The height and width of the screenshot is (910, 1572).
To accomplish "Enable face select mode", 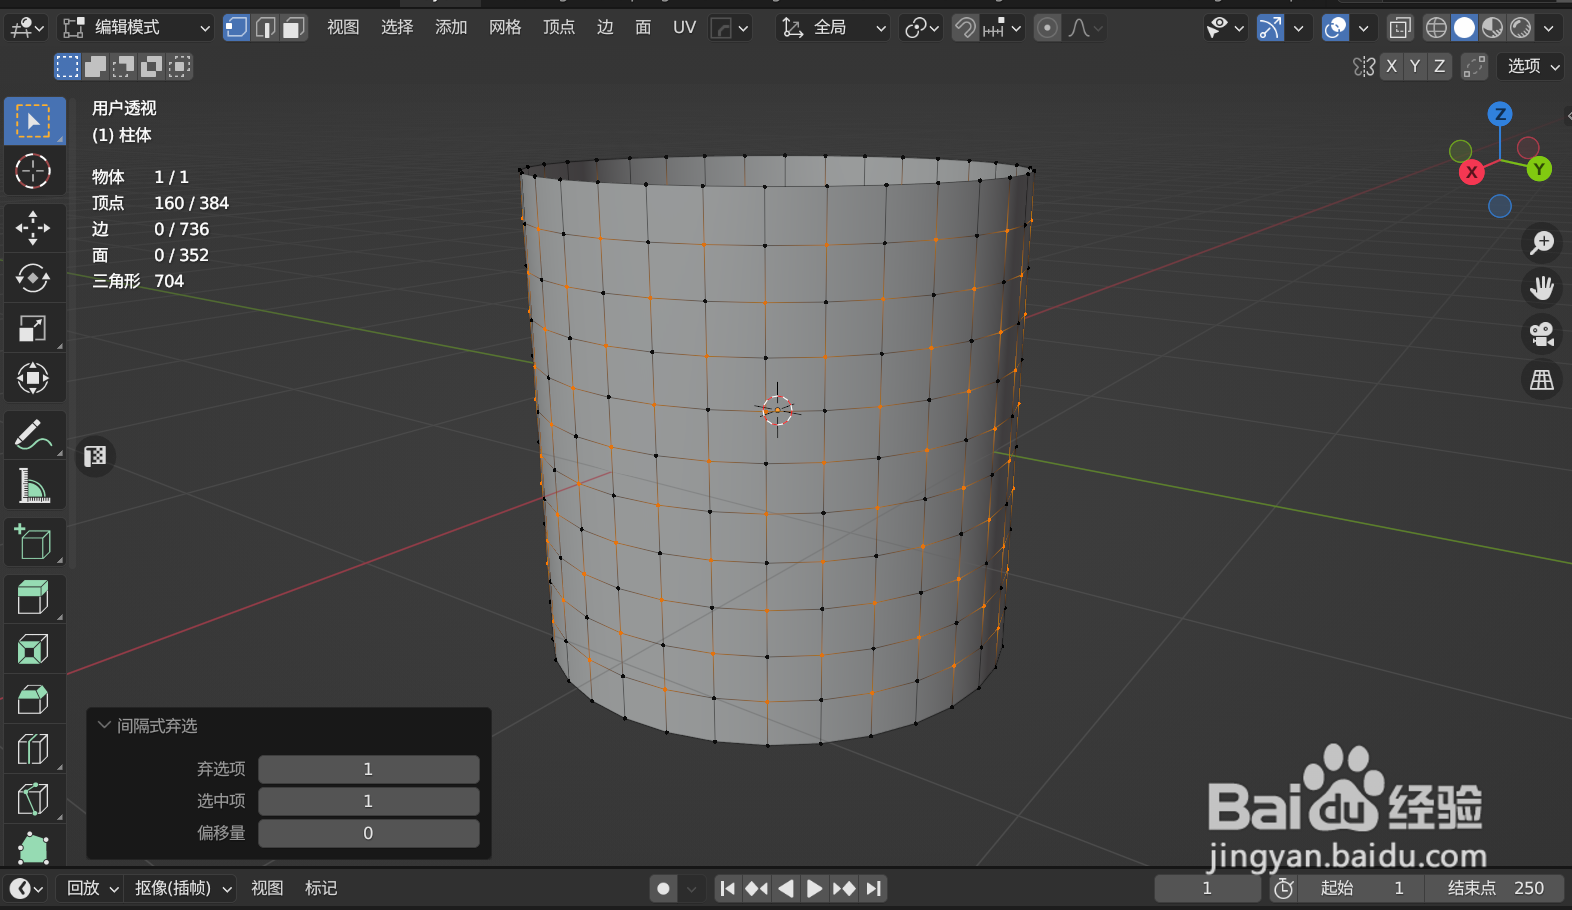I will 294,27.
